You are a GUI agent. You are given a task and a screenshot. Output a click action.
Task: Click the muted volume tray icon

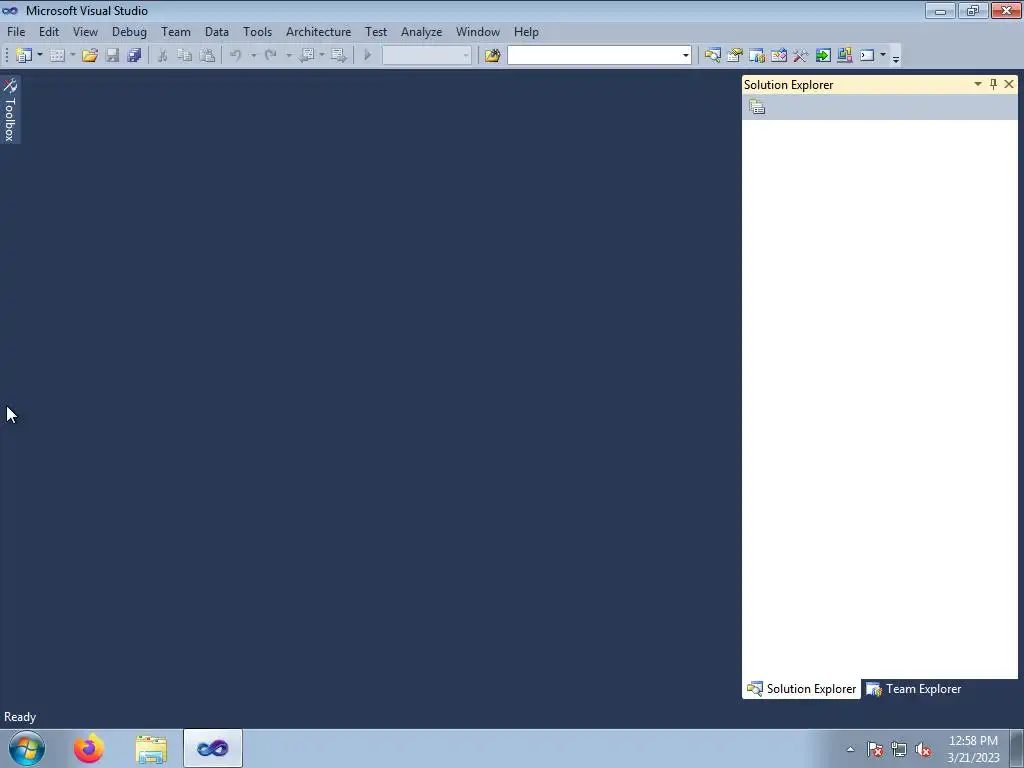click(923, 749)
